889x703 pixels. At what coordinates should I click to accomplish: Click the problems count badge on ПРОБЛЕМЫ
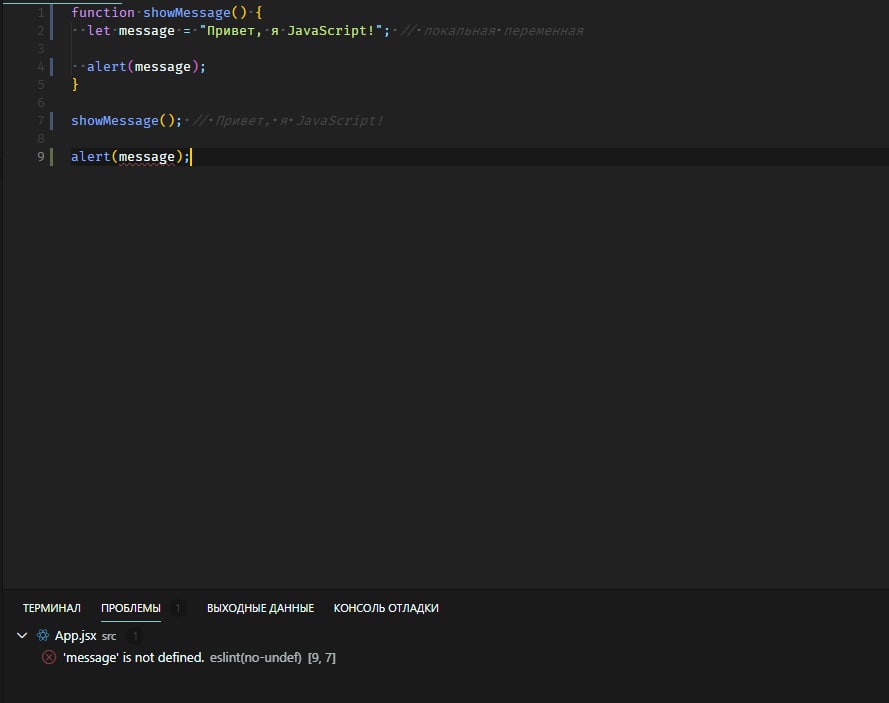(x=177, y=608)
